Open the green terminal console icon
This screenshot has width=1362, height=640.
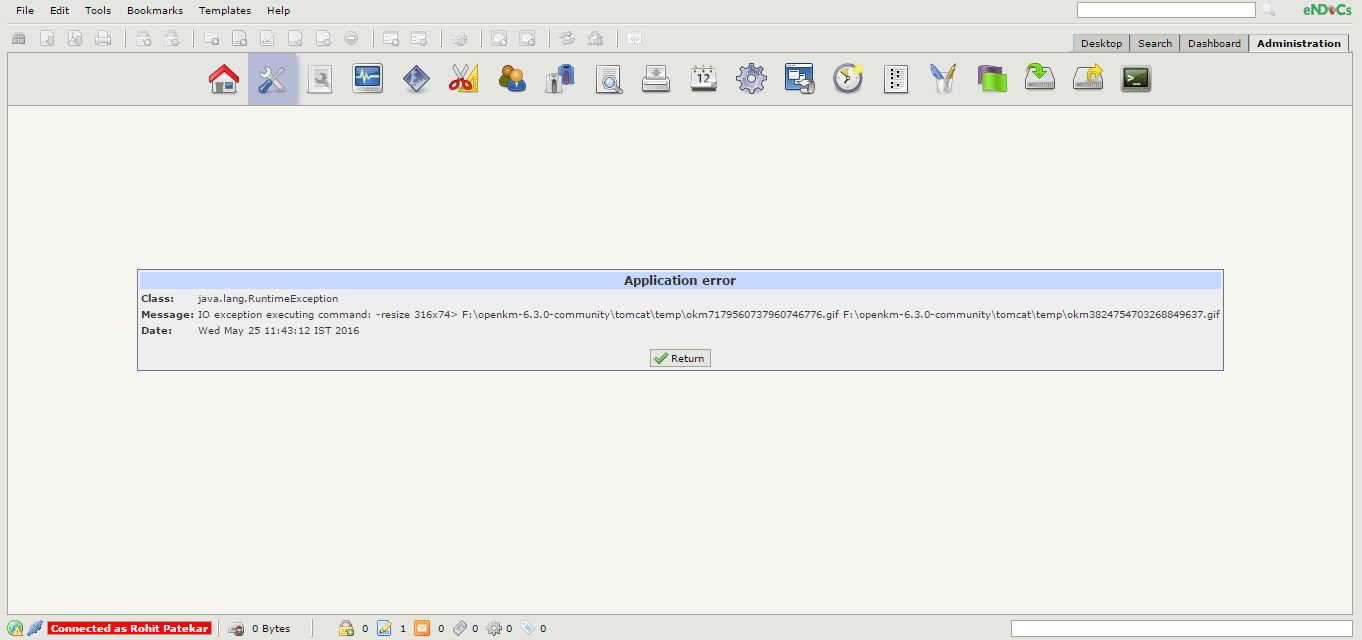click(1136, 79)
